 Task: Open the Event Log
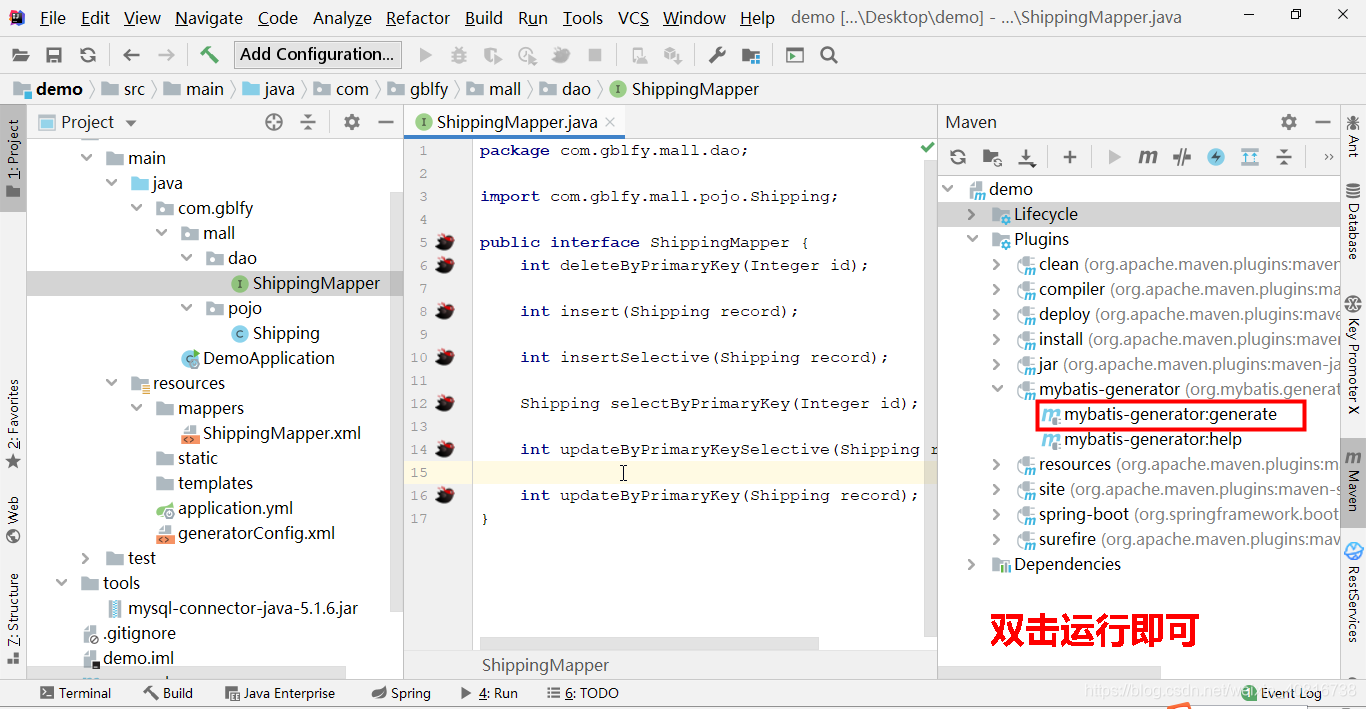click(1281, 693)
